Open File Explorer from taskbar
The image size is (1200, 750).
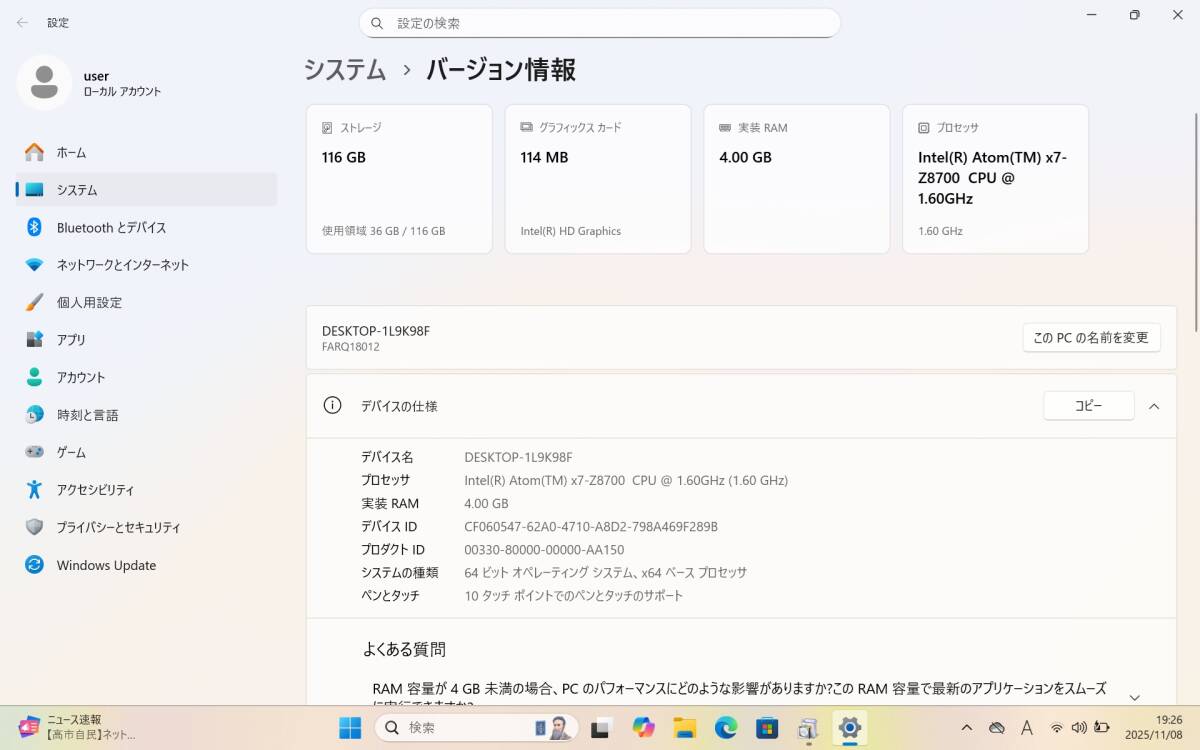(x=684, y=728)
